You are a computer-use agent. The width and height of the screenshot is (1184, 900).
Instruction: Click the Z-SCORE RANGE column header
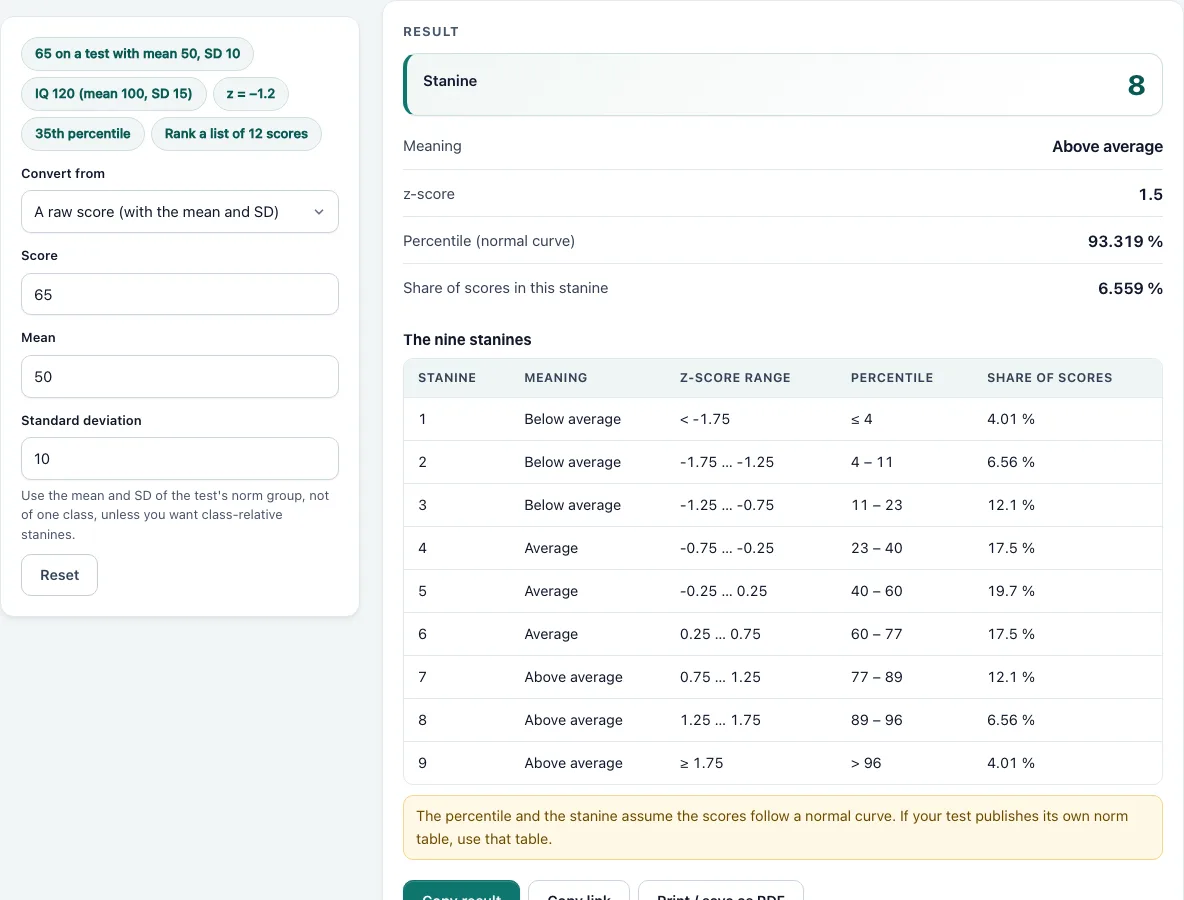(x=735, y=378)
